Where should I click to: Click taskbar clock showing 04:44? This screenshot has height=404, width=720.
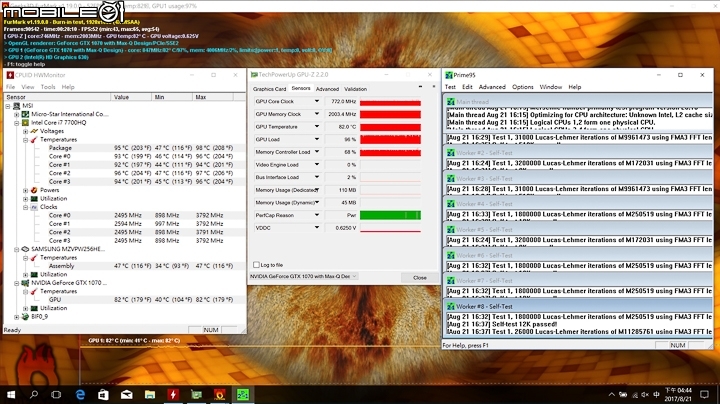pos(678,395)
